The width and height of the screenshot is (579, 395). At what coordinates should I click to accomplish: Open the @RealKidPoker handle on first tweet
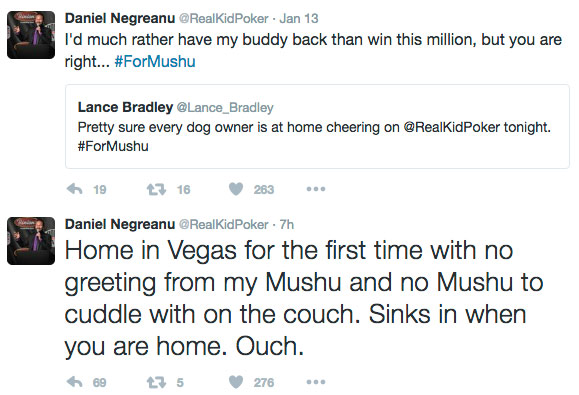(224, 18)
